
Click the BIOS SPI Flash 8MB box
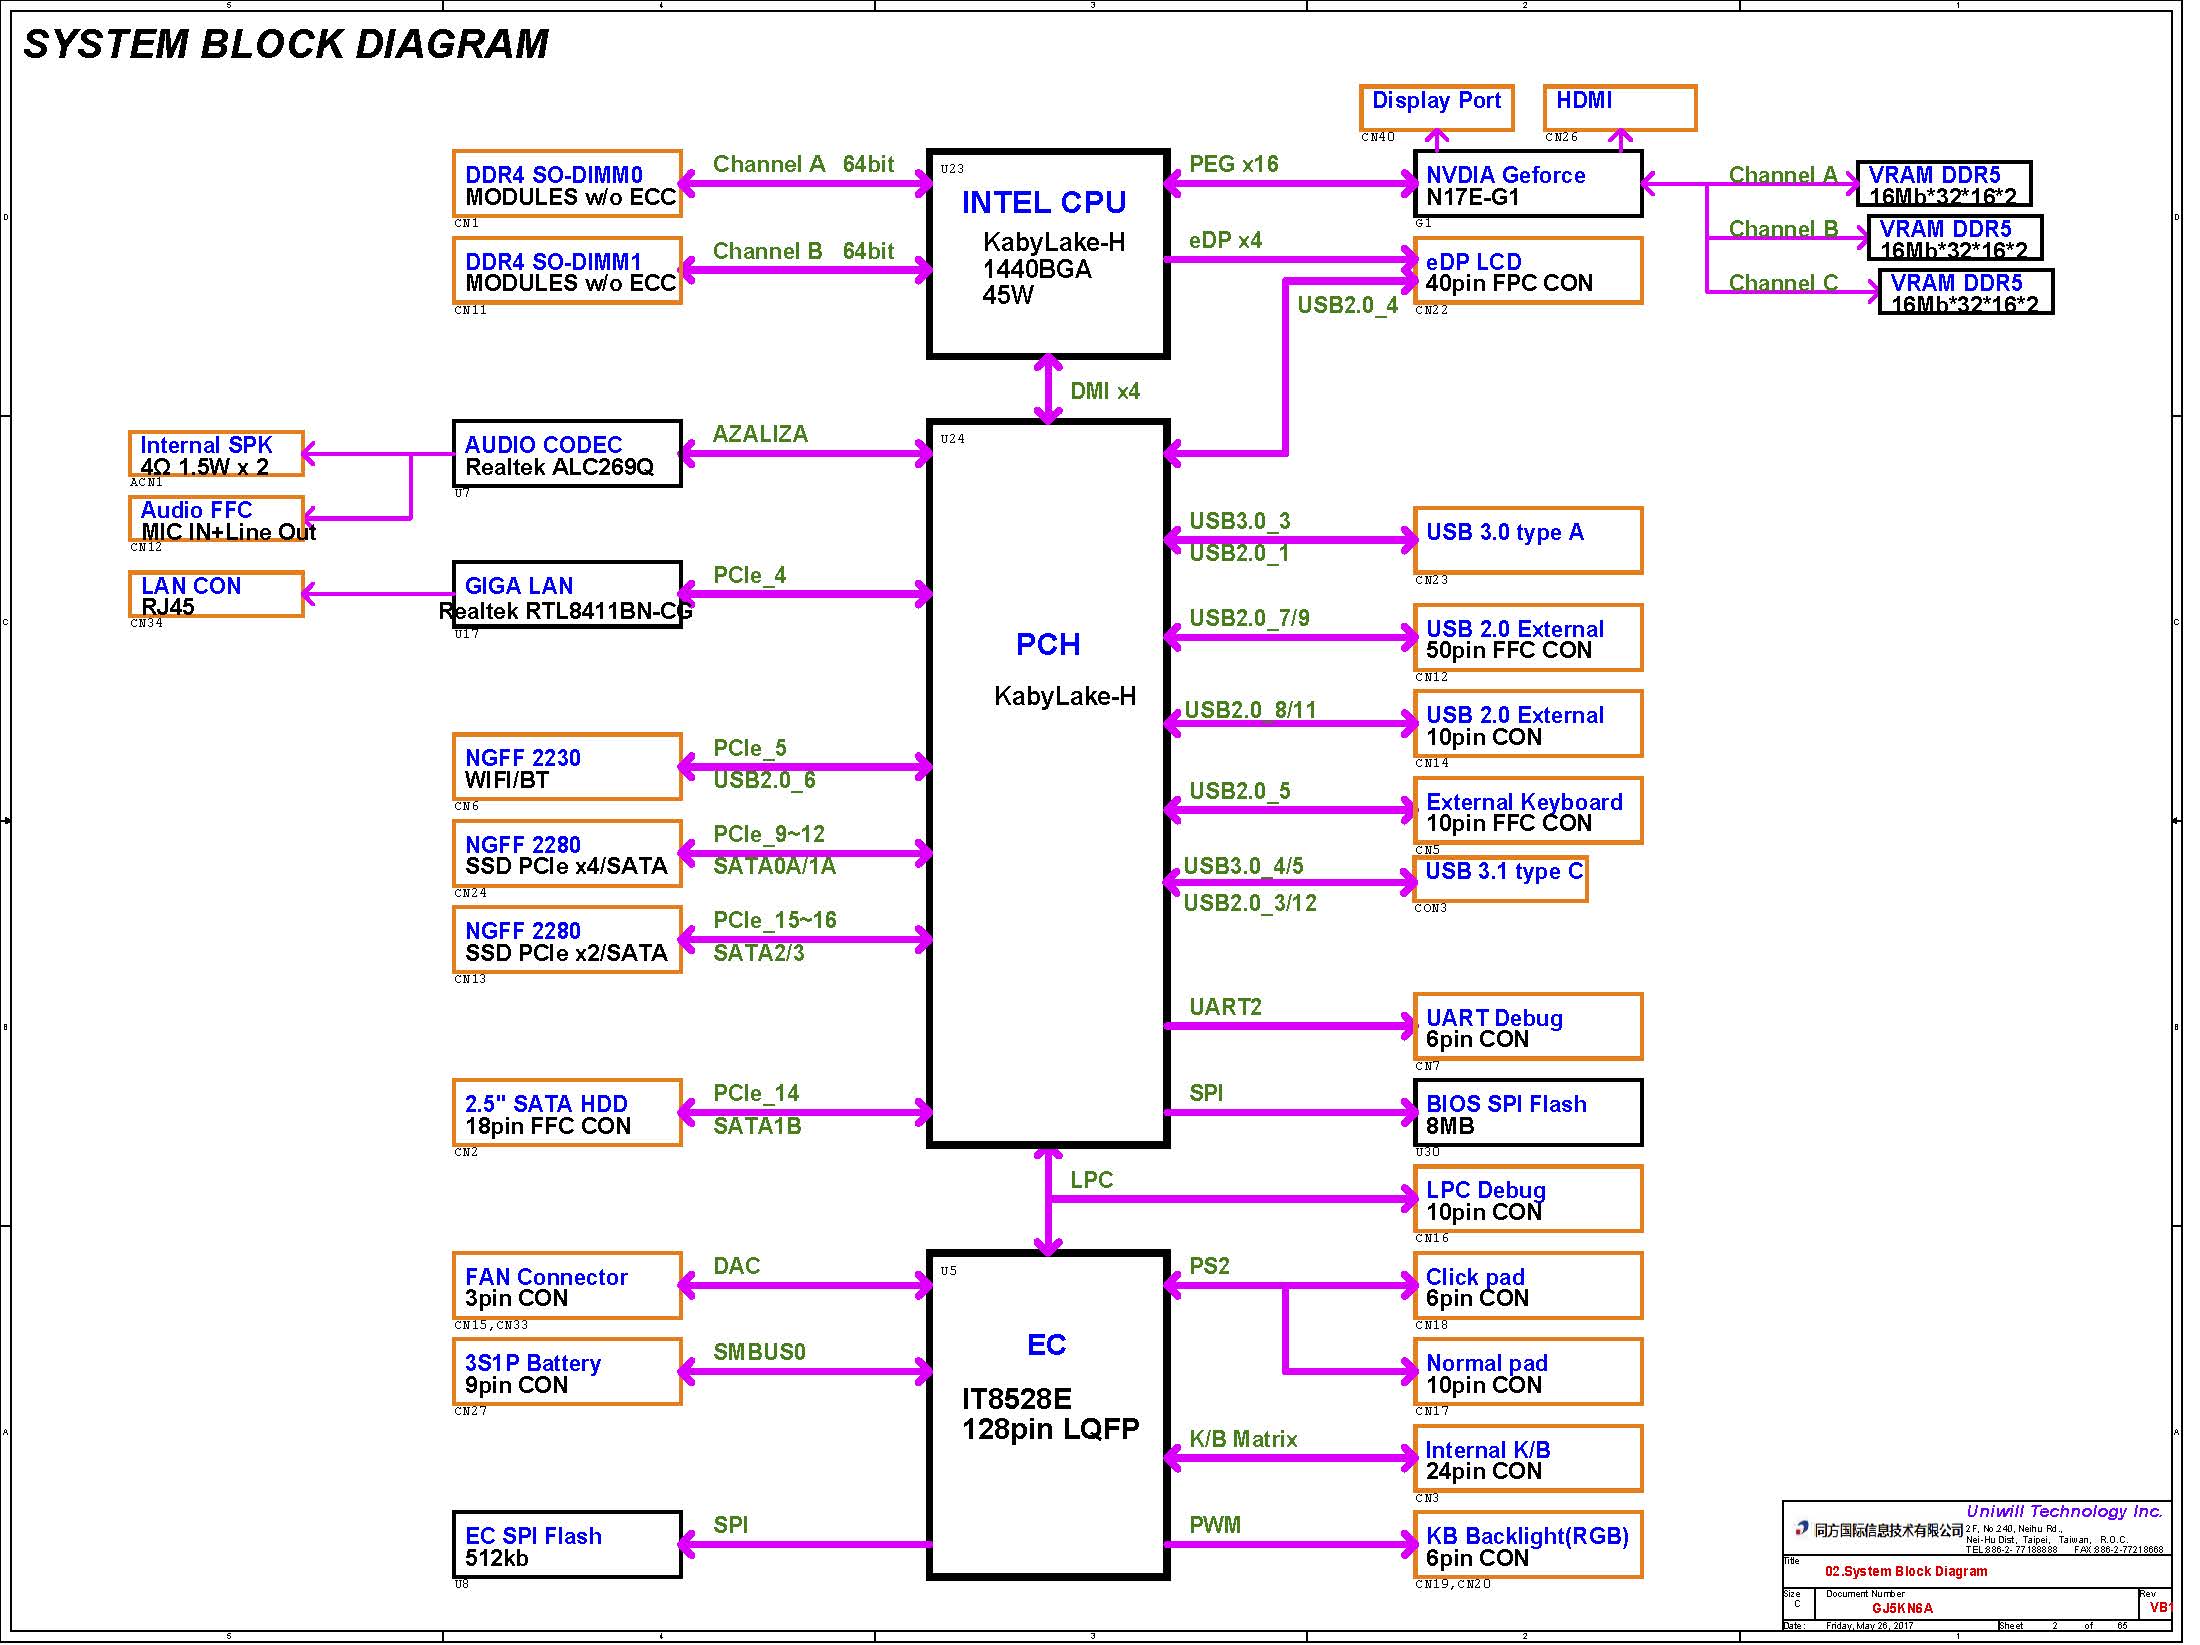(1527, 1113)
